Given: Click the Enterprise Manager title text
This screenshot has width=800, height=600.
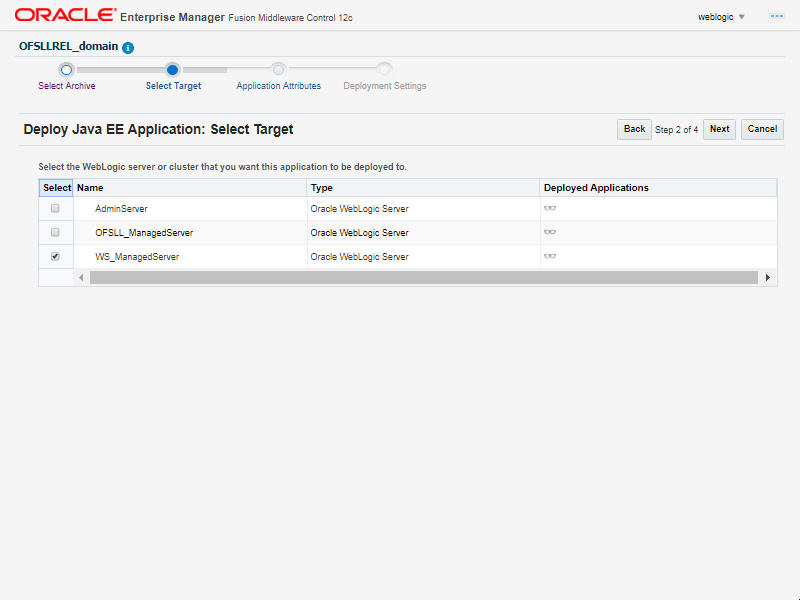Looking at the screenshot, I should 172,17.
